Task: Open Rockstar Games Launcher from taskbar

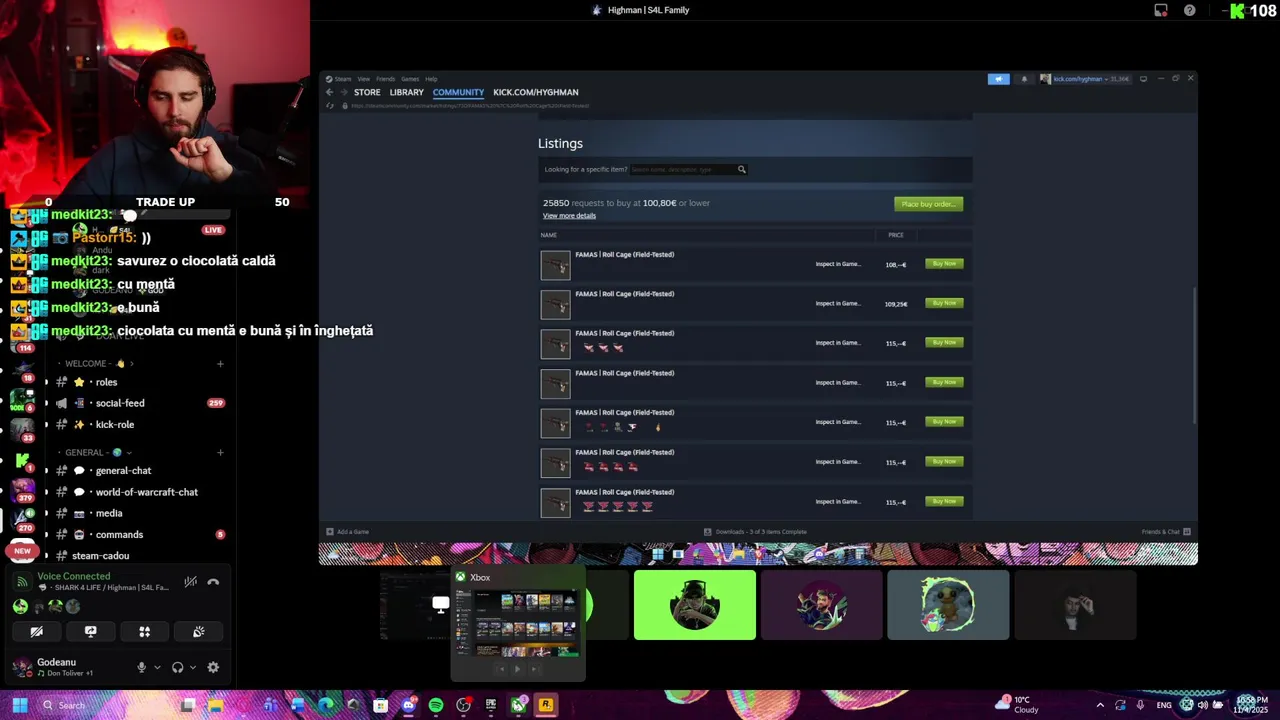Action: coord(545,705)
